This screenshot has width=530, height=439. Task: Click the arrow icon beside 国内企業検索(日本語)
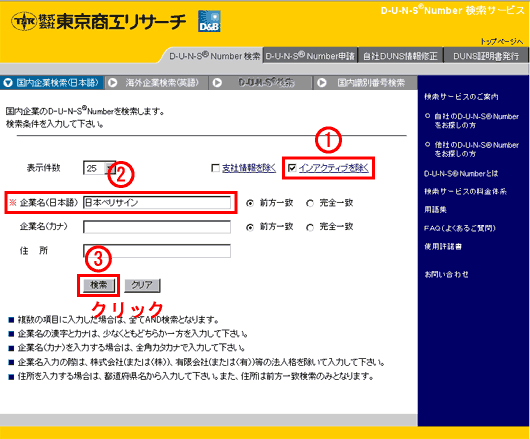8,83
